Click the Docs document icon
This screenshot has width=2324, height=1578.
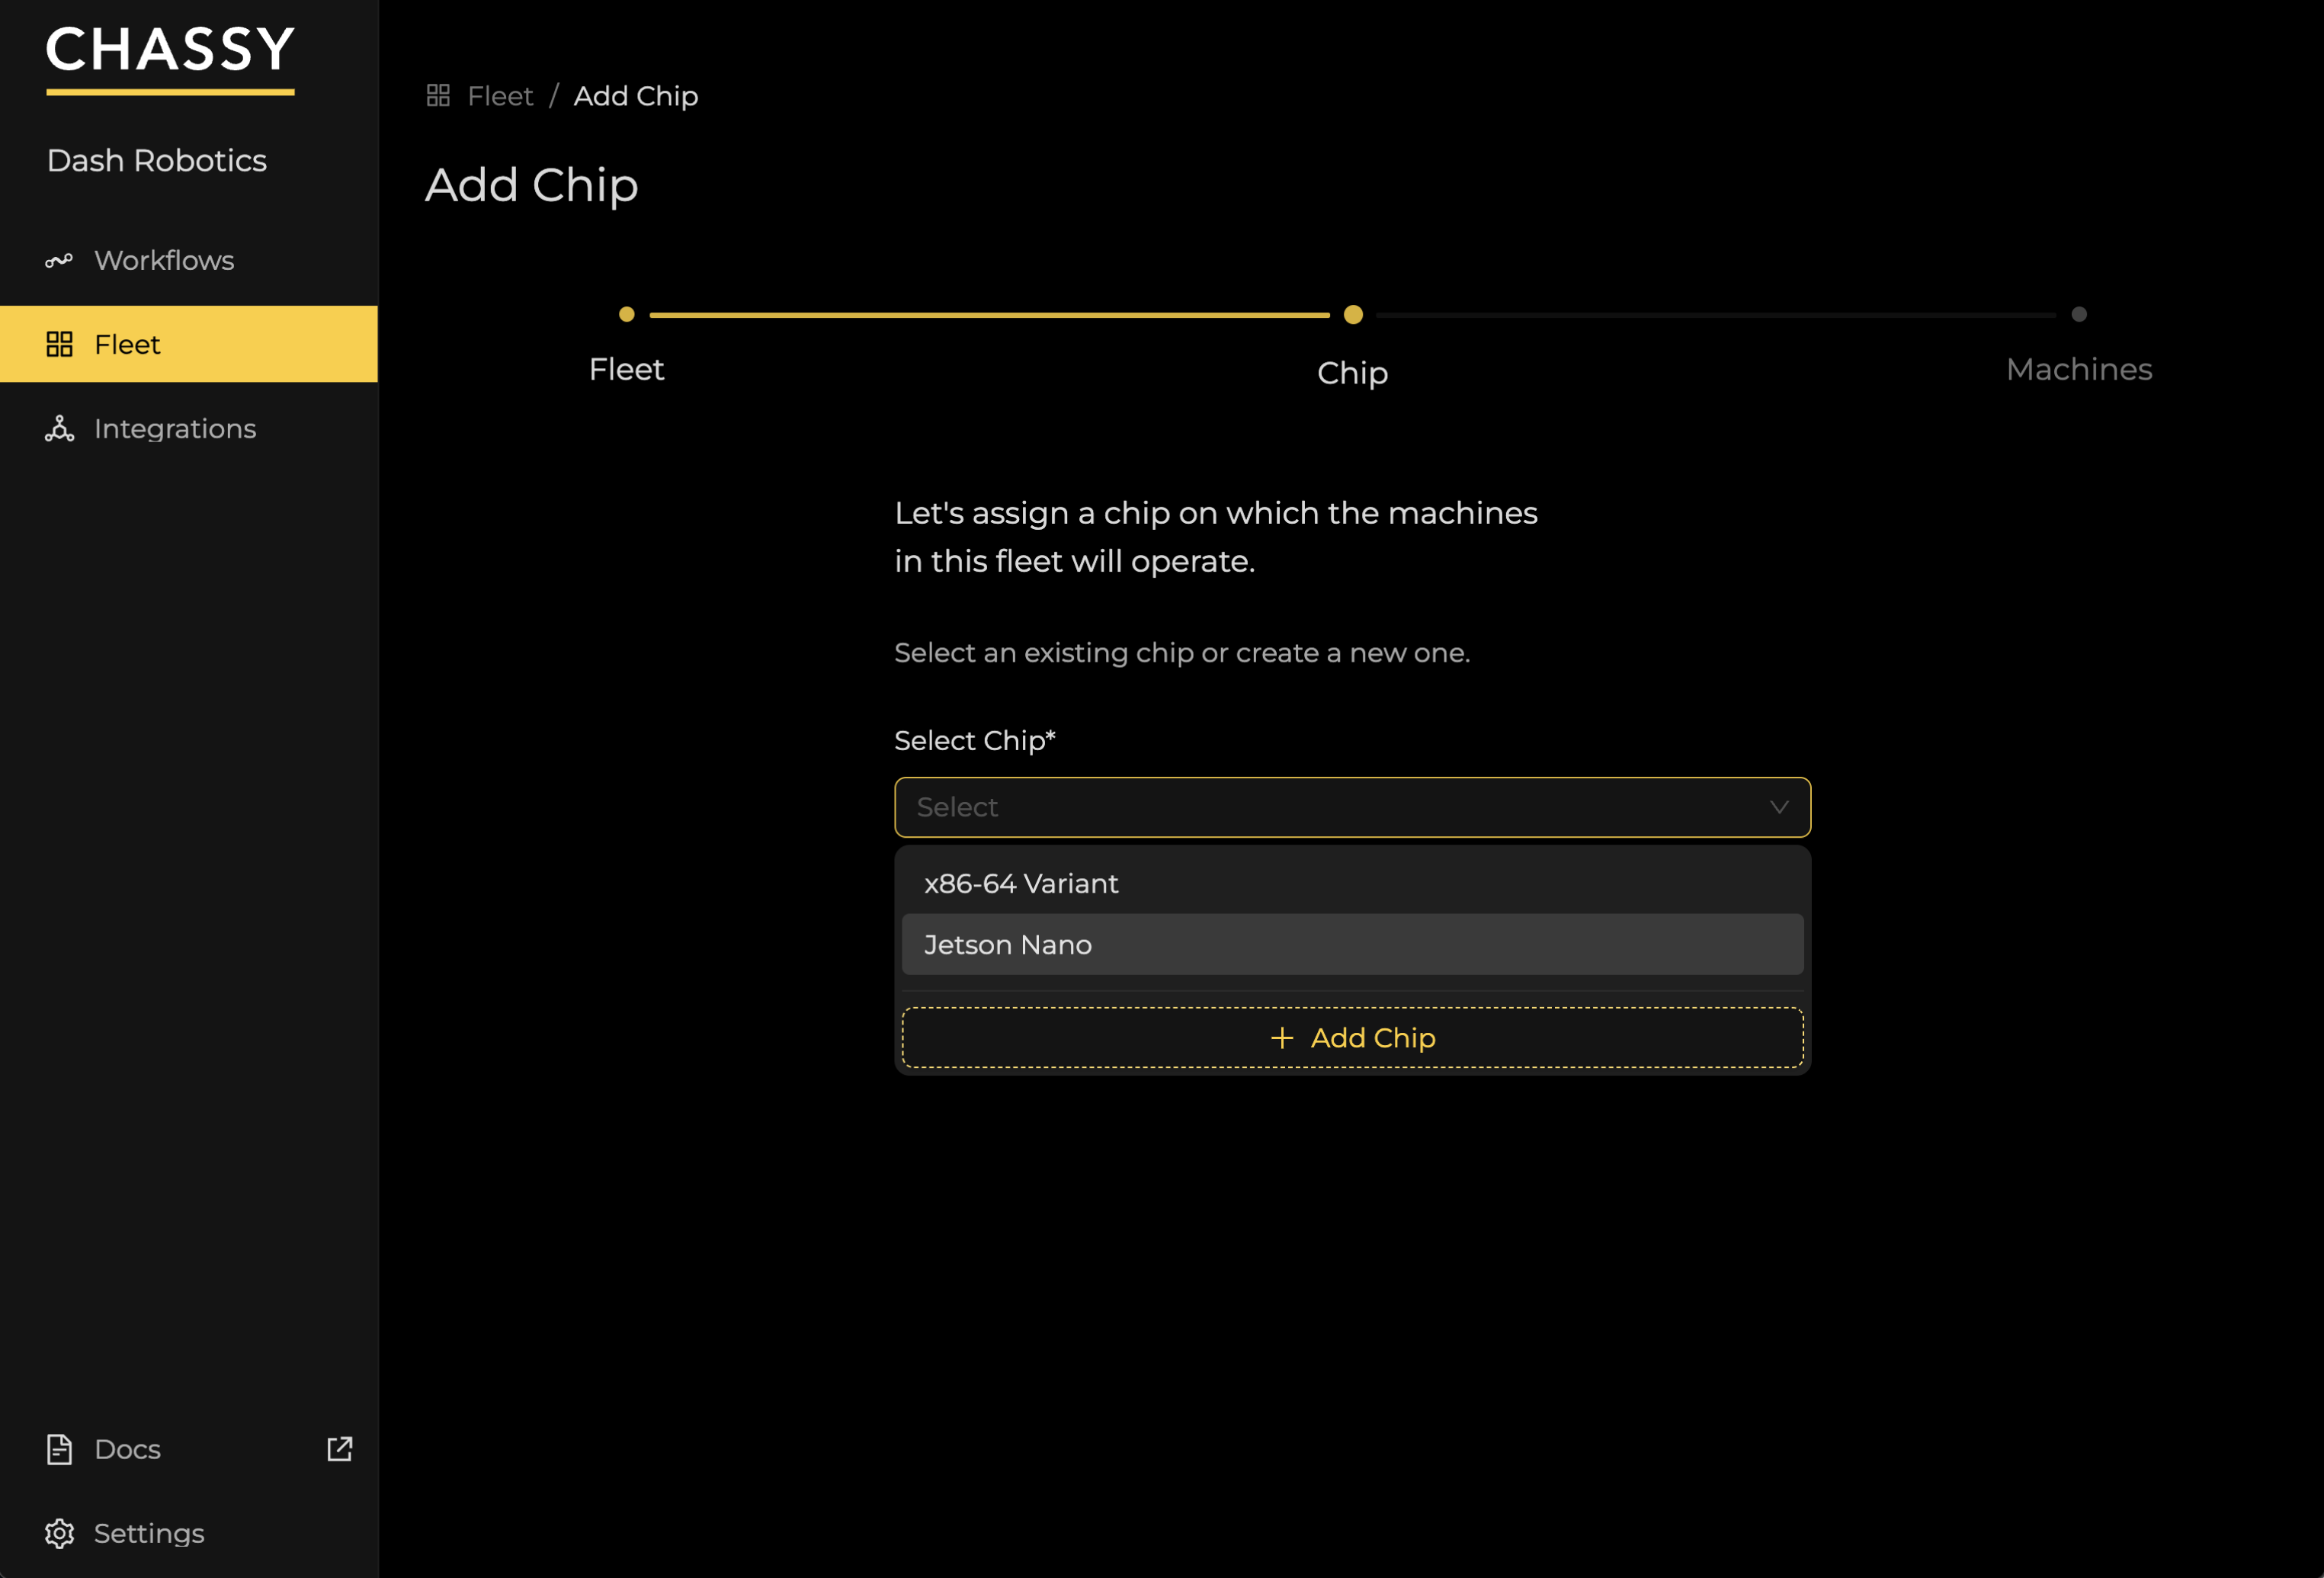pyautogui.click(x=59, y=1449)
